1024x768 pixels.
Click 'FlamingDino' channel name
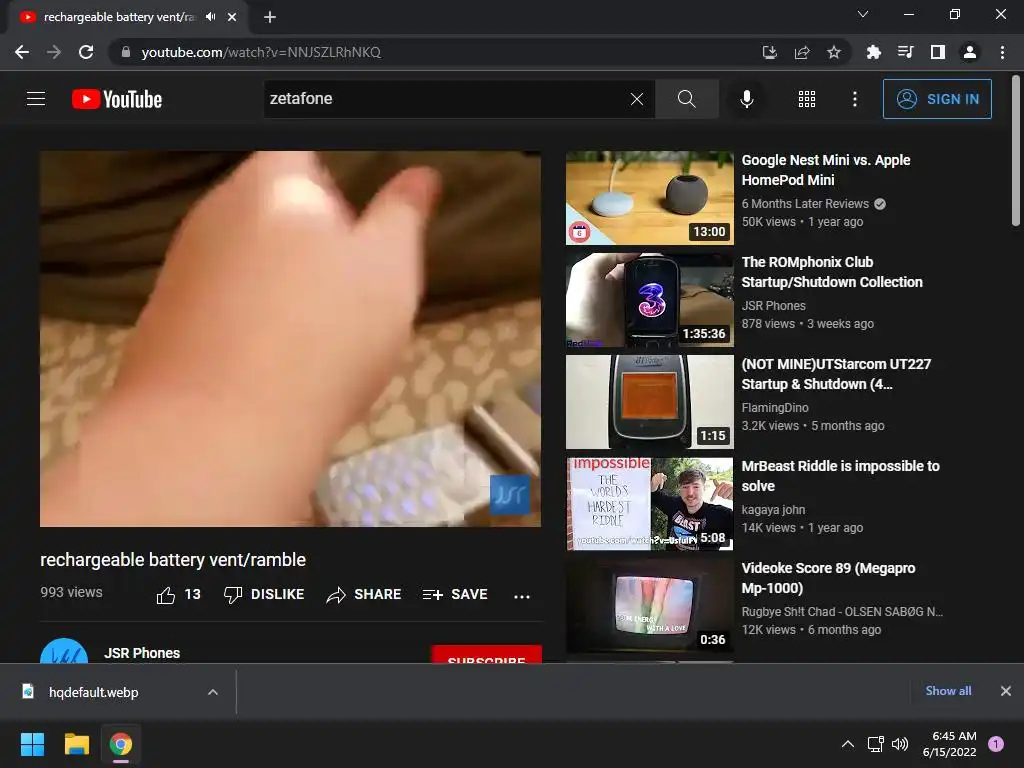(x=775, y=408)
